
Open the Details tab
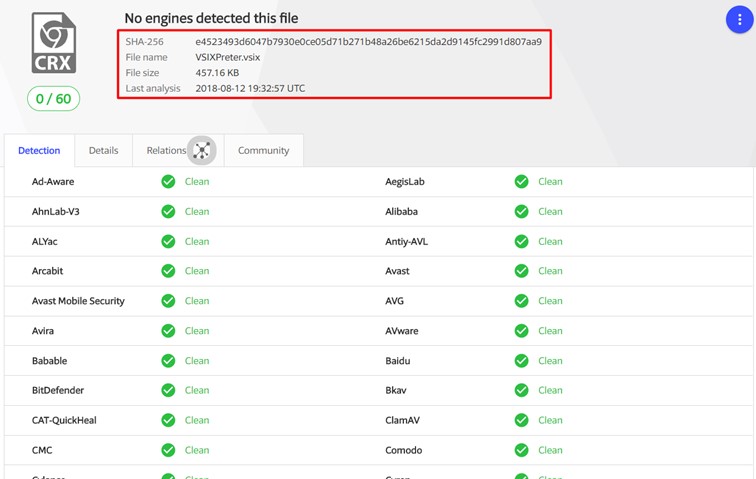(x=103, y=151)
